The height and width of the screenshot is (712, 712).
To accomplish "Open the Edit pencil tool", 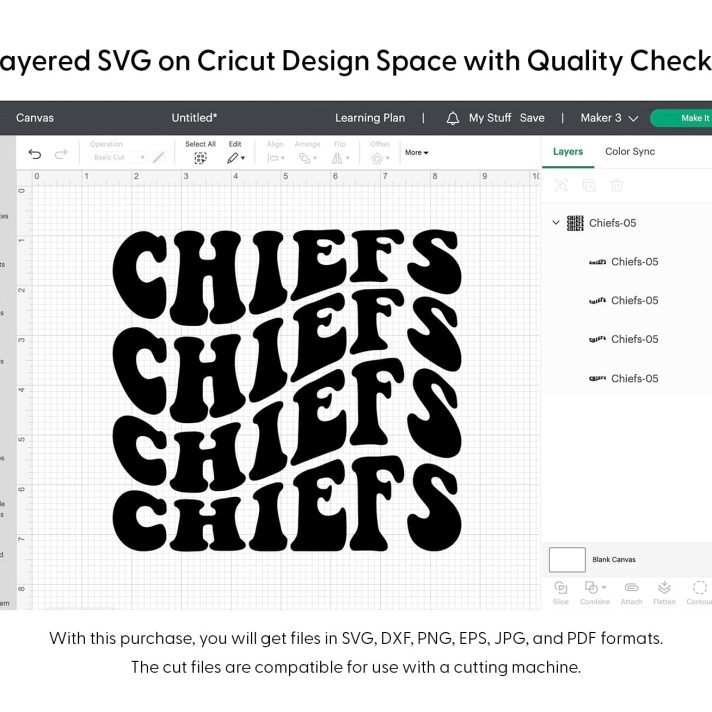I will tap(232, 158).
